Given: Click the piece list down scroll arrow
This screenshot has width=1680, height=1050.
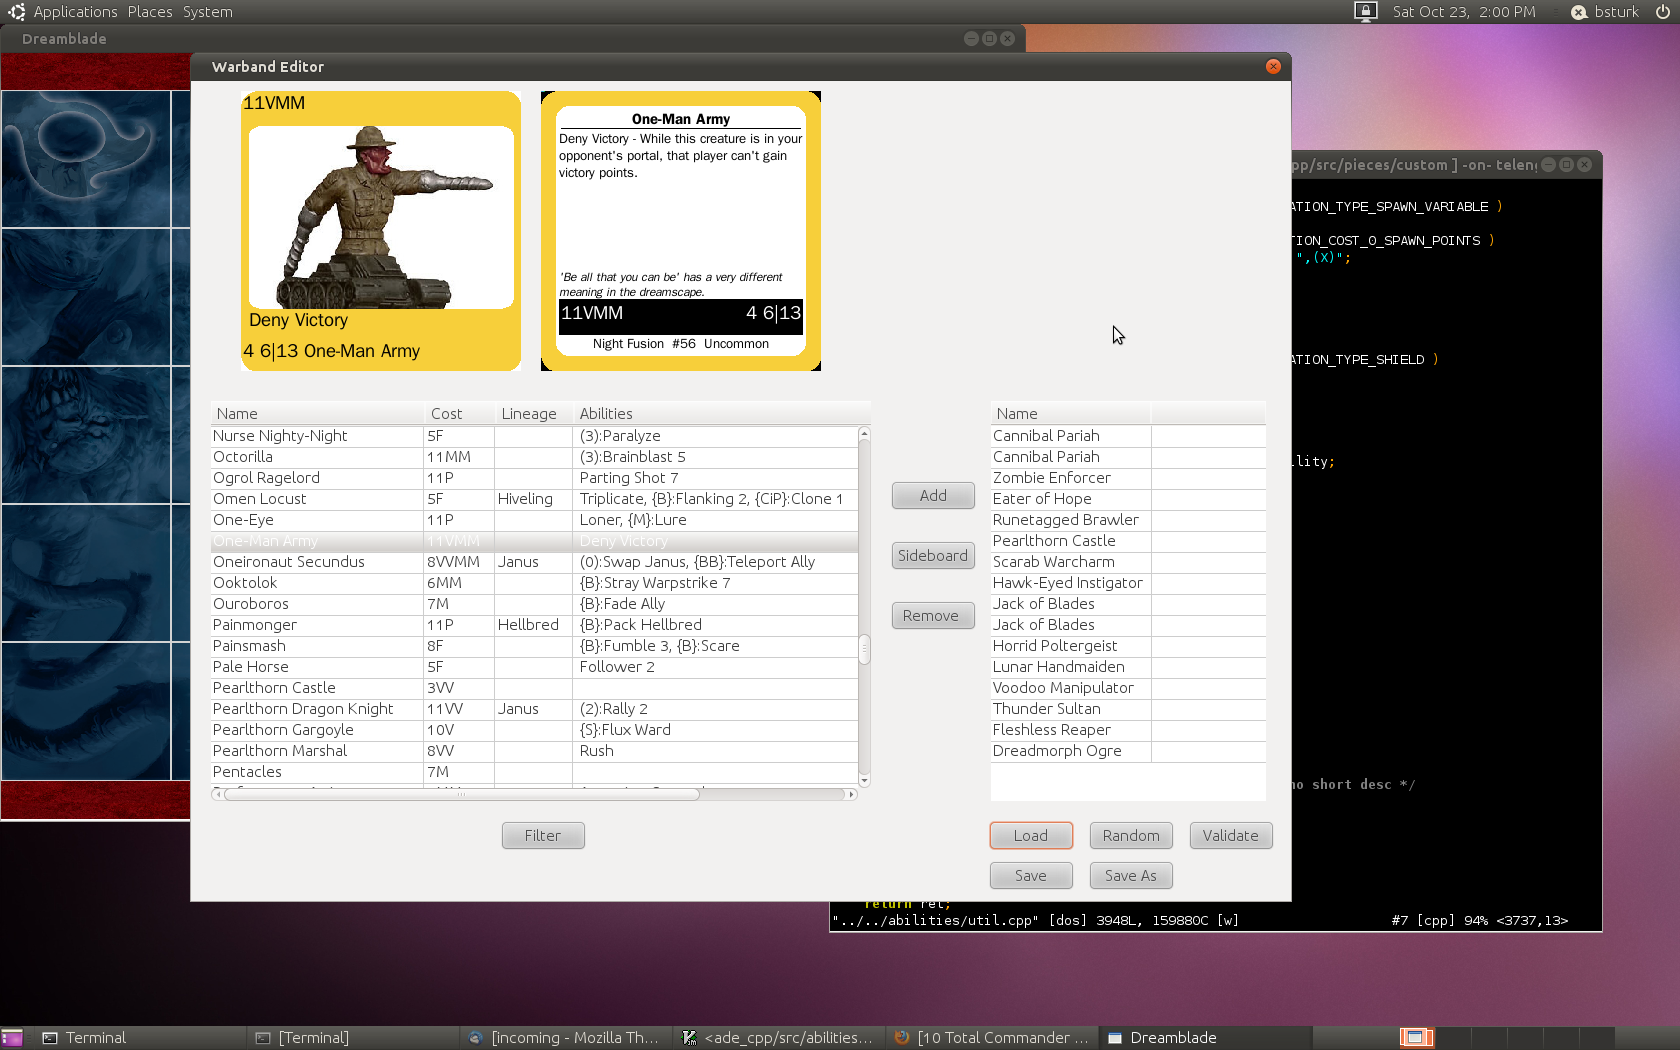Looking at the screenshot, I should [x=864, y=780].
